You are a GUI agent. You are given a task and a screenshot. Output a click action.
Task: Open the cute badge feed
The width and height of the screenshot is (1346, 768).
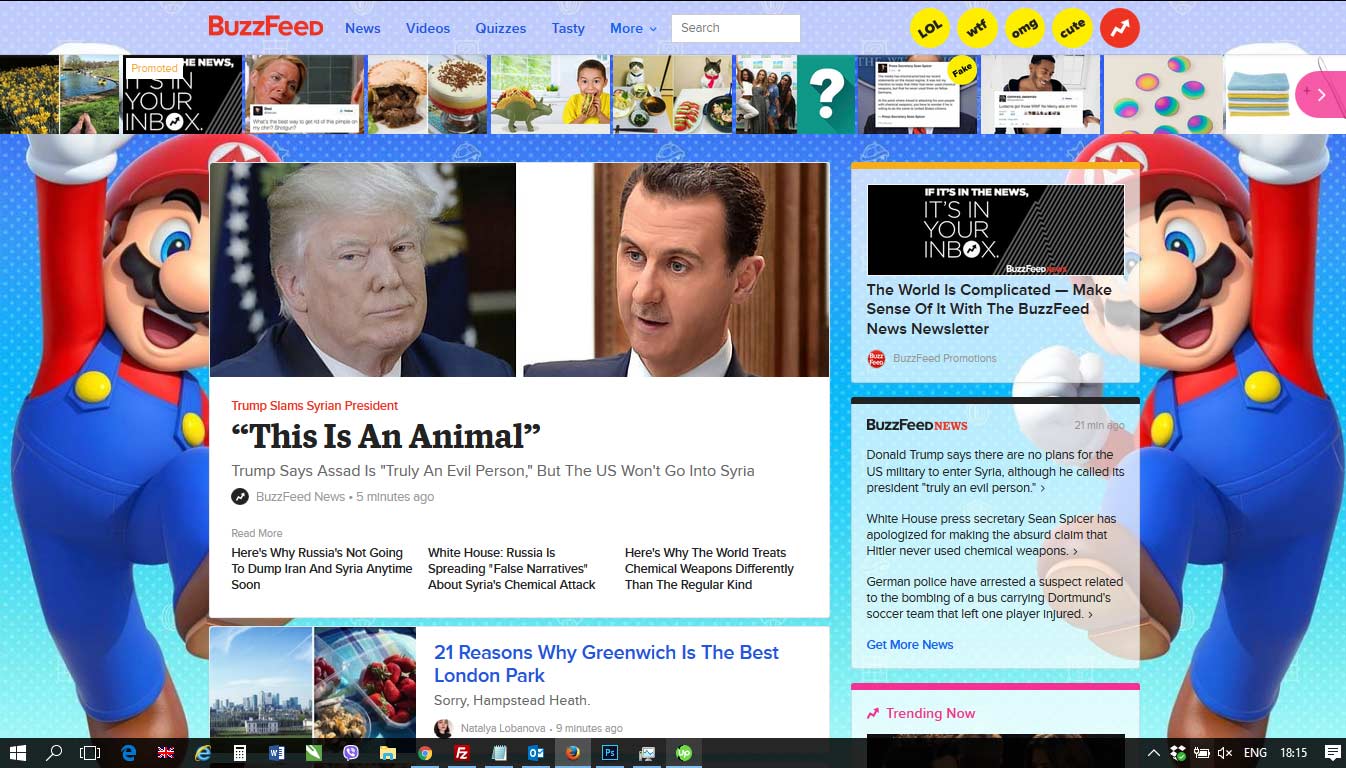tap(1072, 28)
